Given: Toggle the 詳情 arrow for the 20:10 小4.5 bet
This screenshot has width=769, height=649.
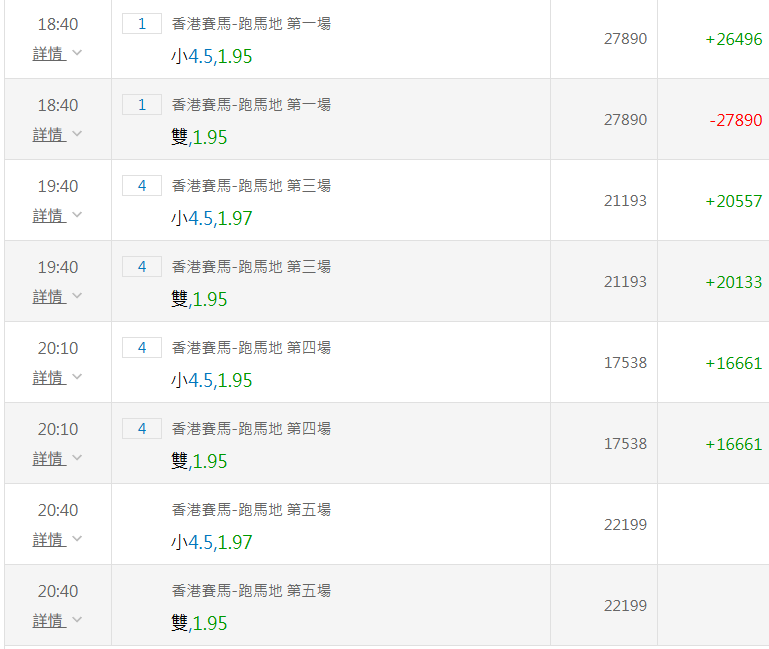Looking at the screenshot, I should click(77, 377).
